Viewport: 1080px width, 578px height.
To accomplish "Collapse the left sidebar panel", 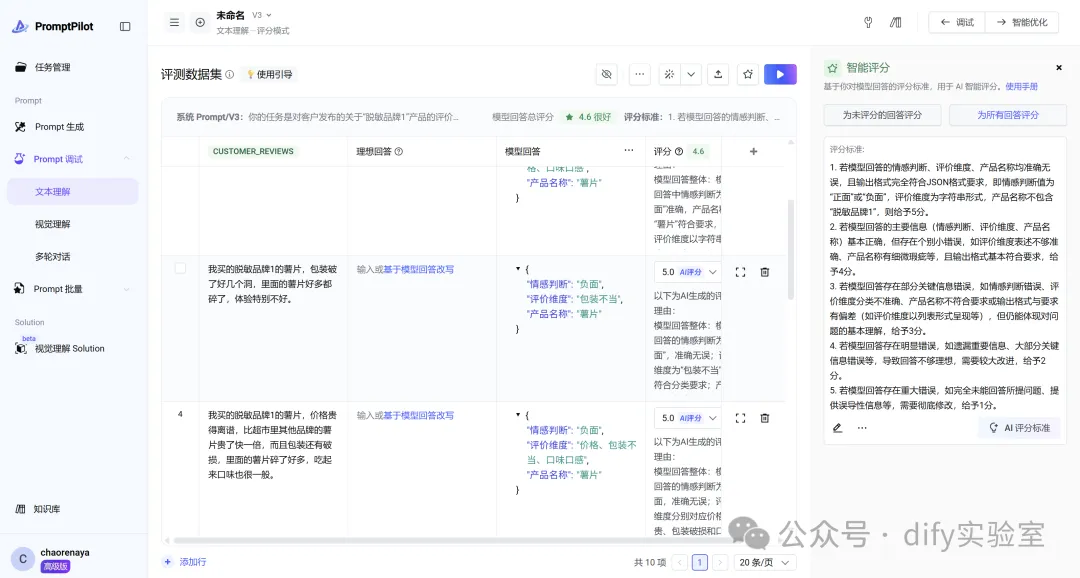I will click(x=125, y=26).
